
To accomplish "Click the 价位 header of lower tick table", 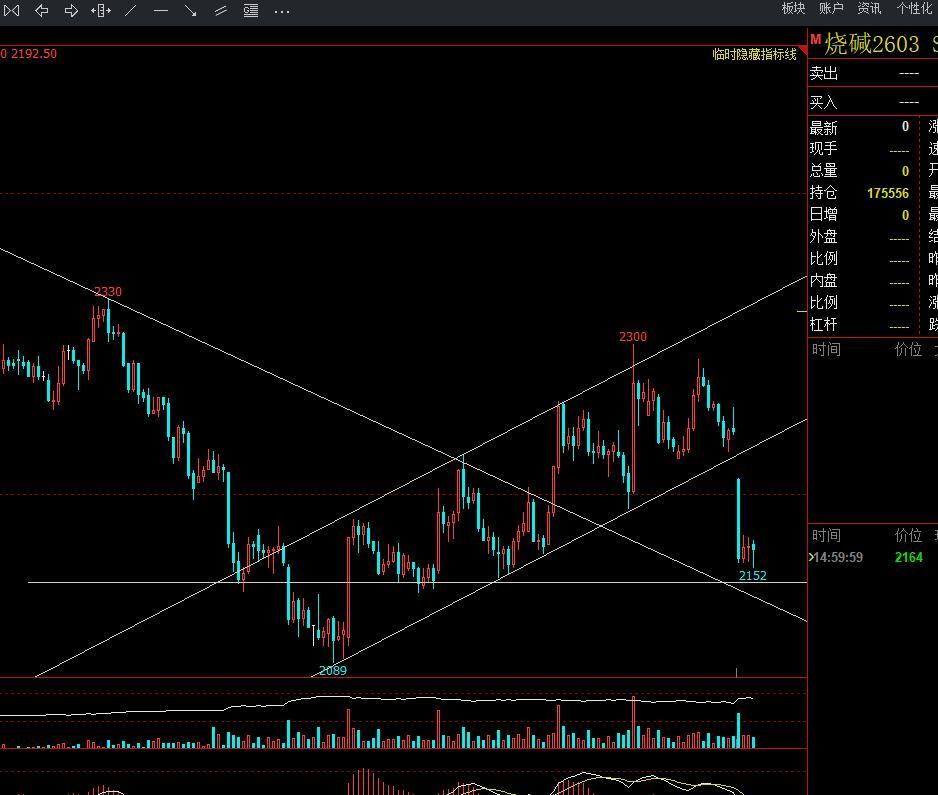I will (x=908, y=535).
